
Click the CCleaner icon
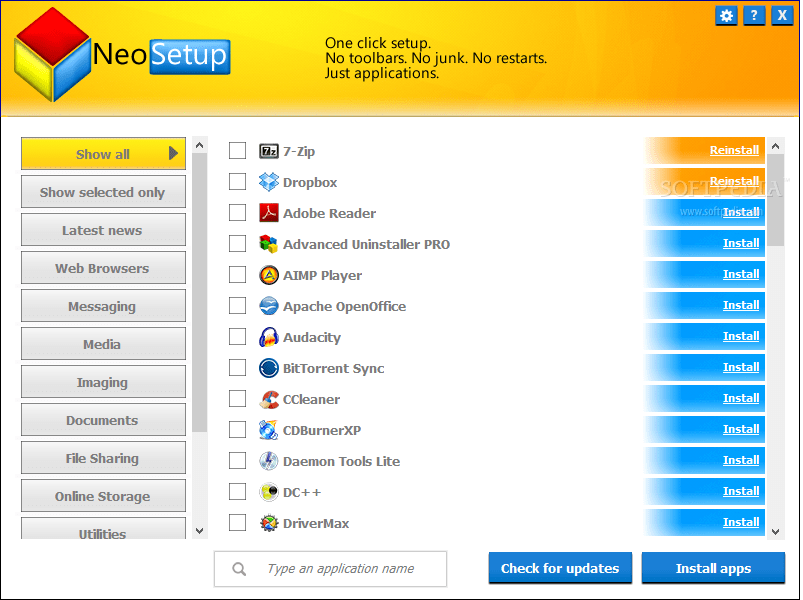[x=268, y=399]
